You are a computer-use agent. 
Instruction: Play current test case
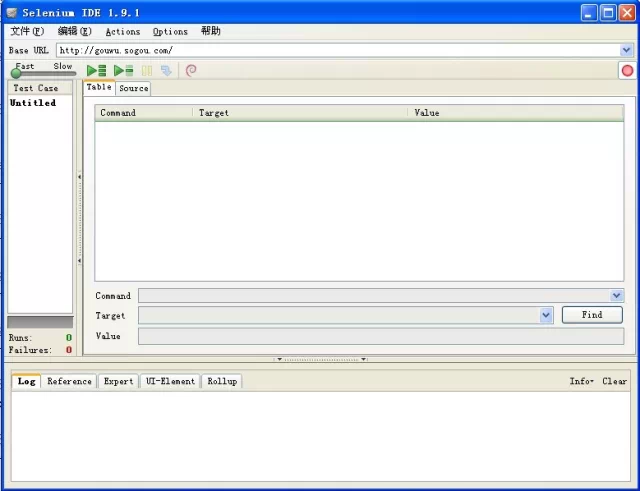click(124, 71)
